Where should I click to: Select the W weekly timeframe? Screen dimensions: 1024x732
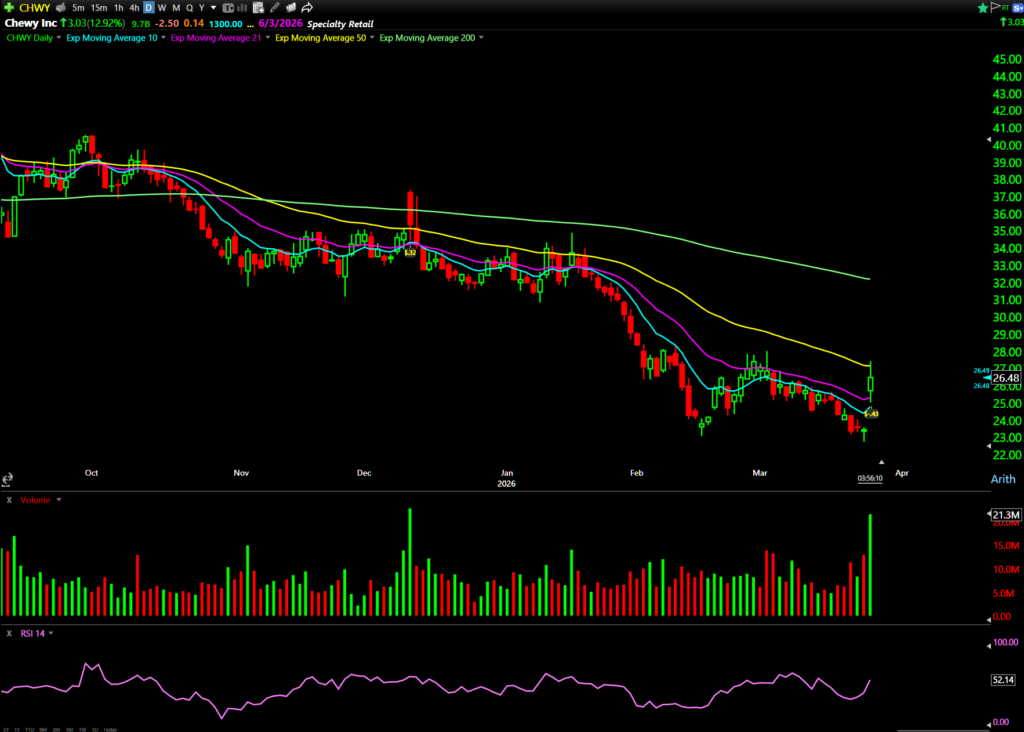point(161,8)
